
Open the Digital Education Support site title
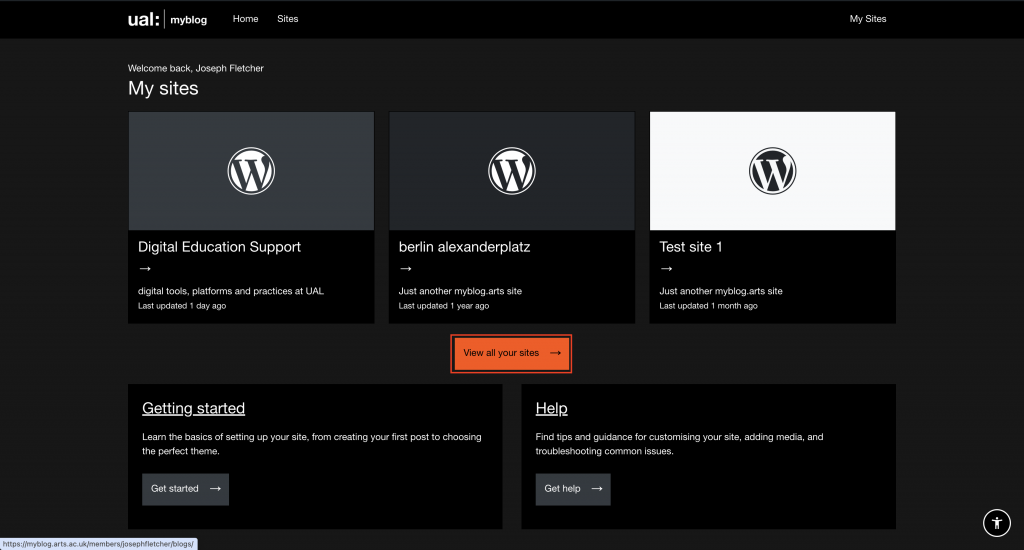[x=219, y=247]
